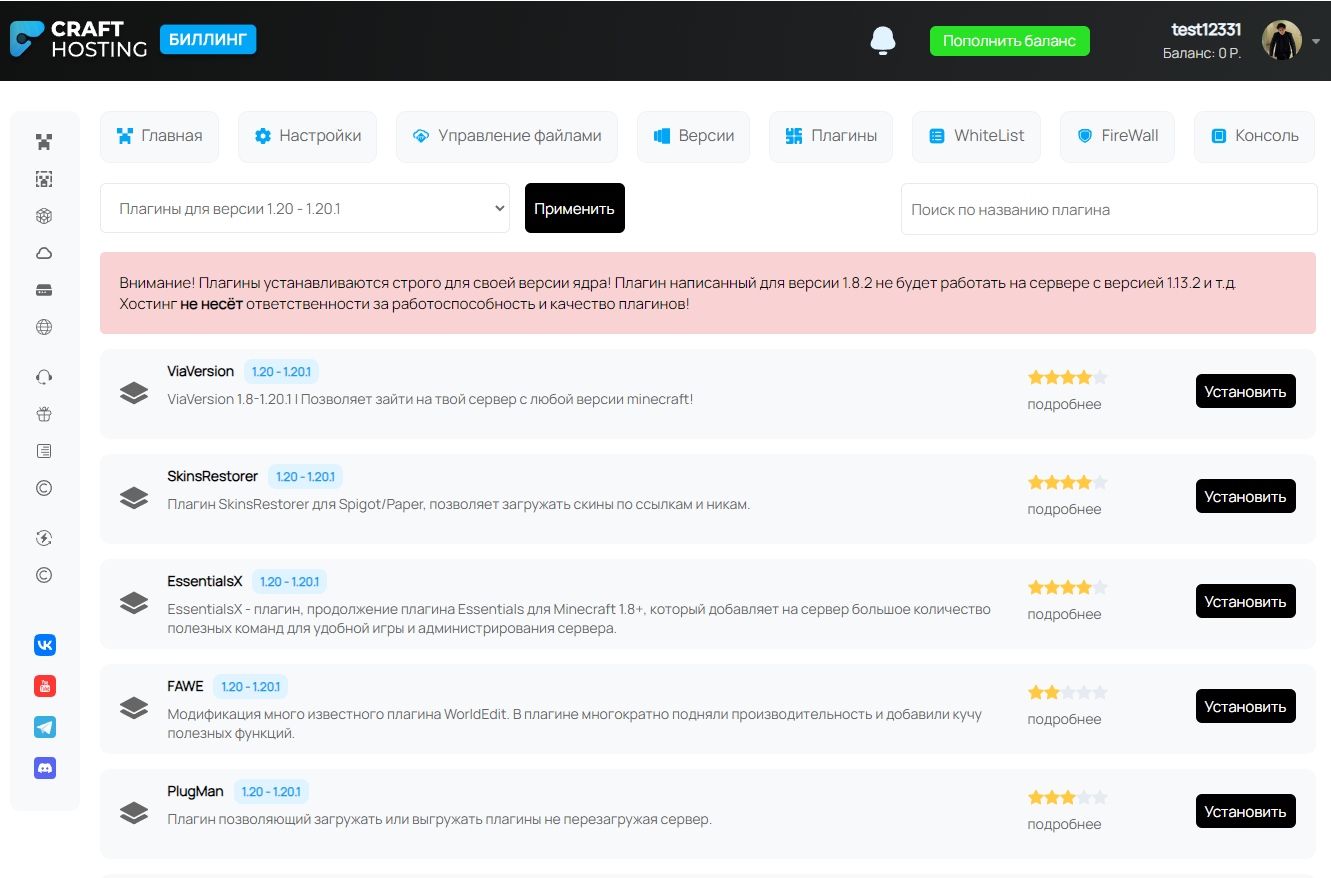Click the 1.20 - 1.20.1 badge beside FAWE

250,687
